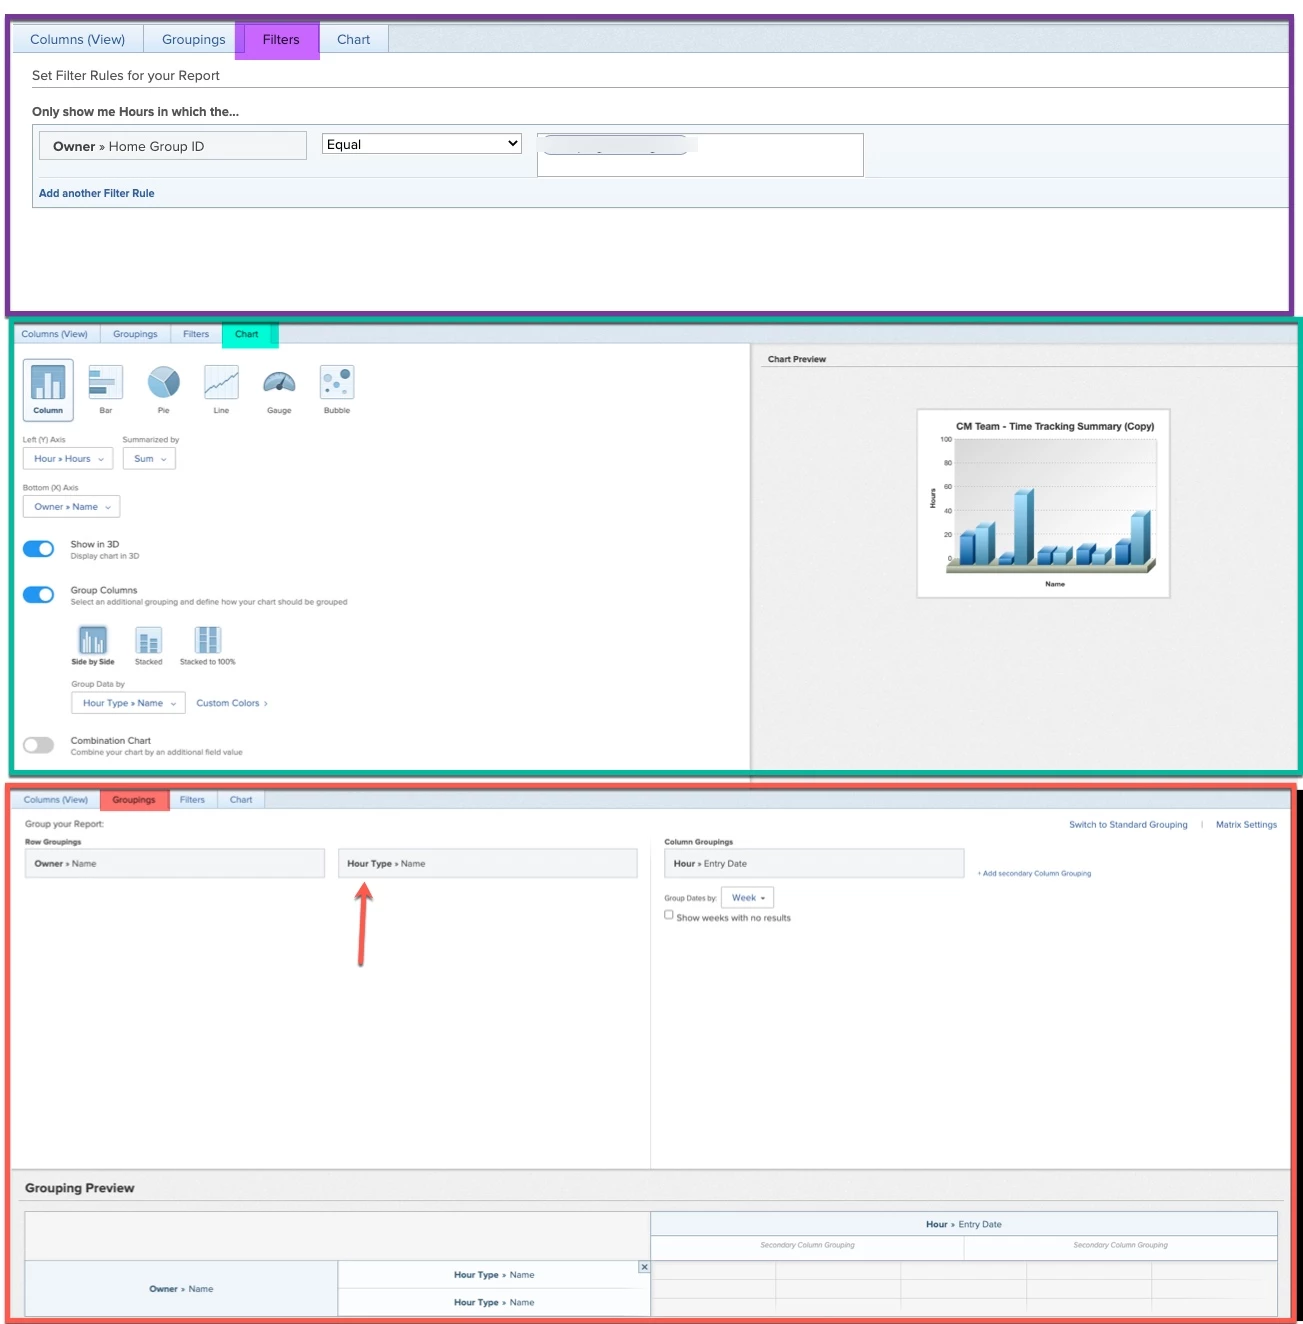Turn off the Group Columns switch

[x=39, y=595]
